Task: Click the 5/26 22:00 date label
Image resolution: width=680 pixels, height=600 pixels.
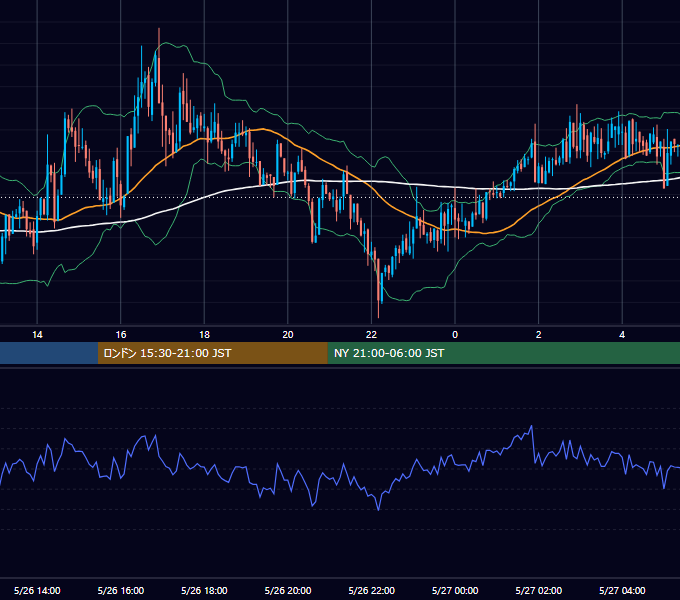Action: tap(372, 590)
